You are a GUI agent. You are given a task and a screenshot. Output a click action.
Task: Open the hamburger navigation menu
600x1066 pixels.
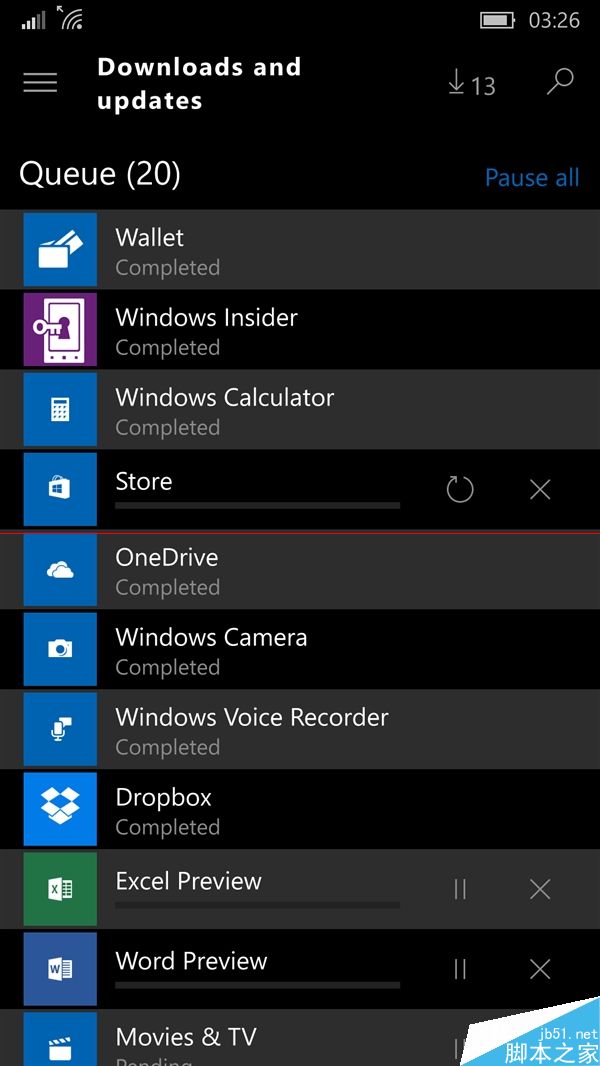[40, 83]
